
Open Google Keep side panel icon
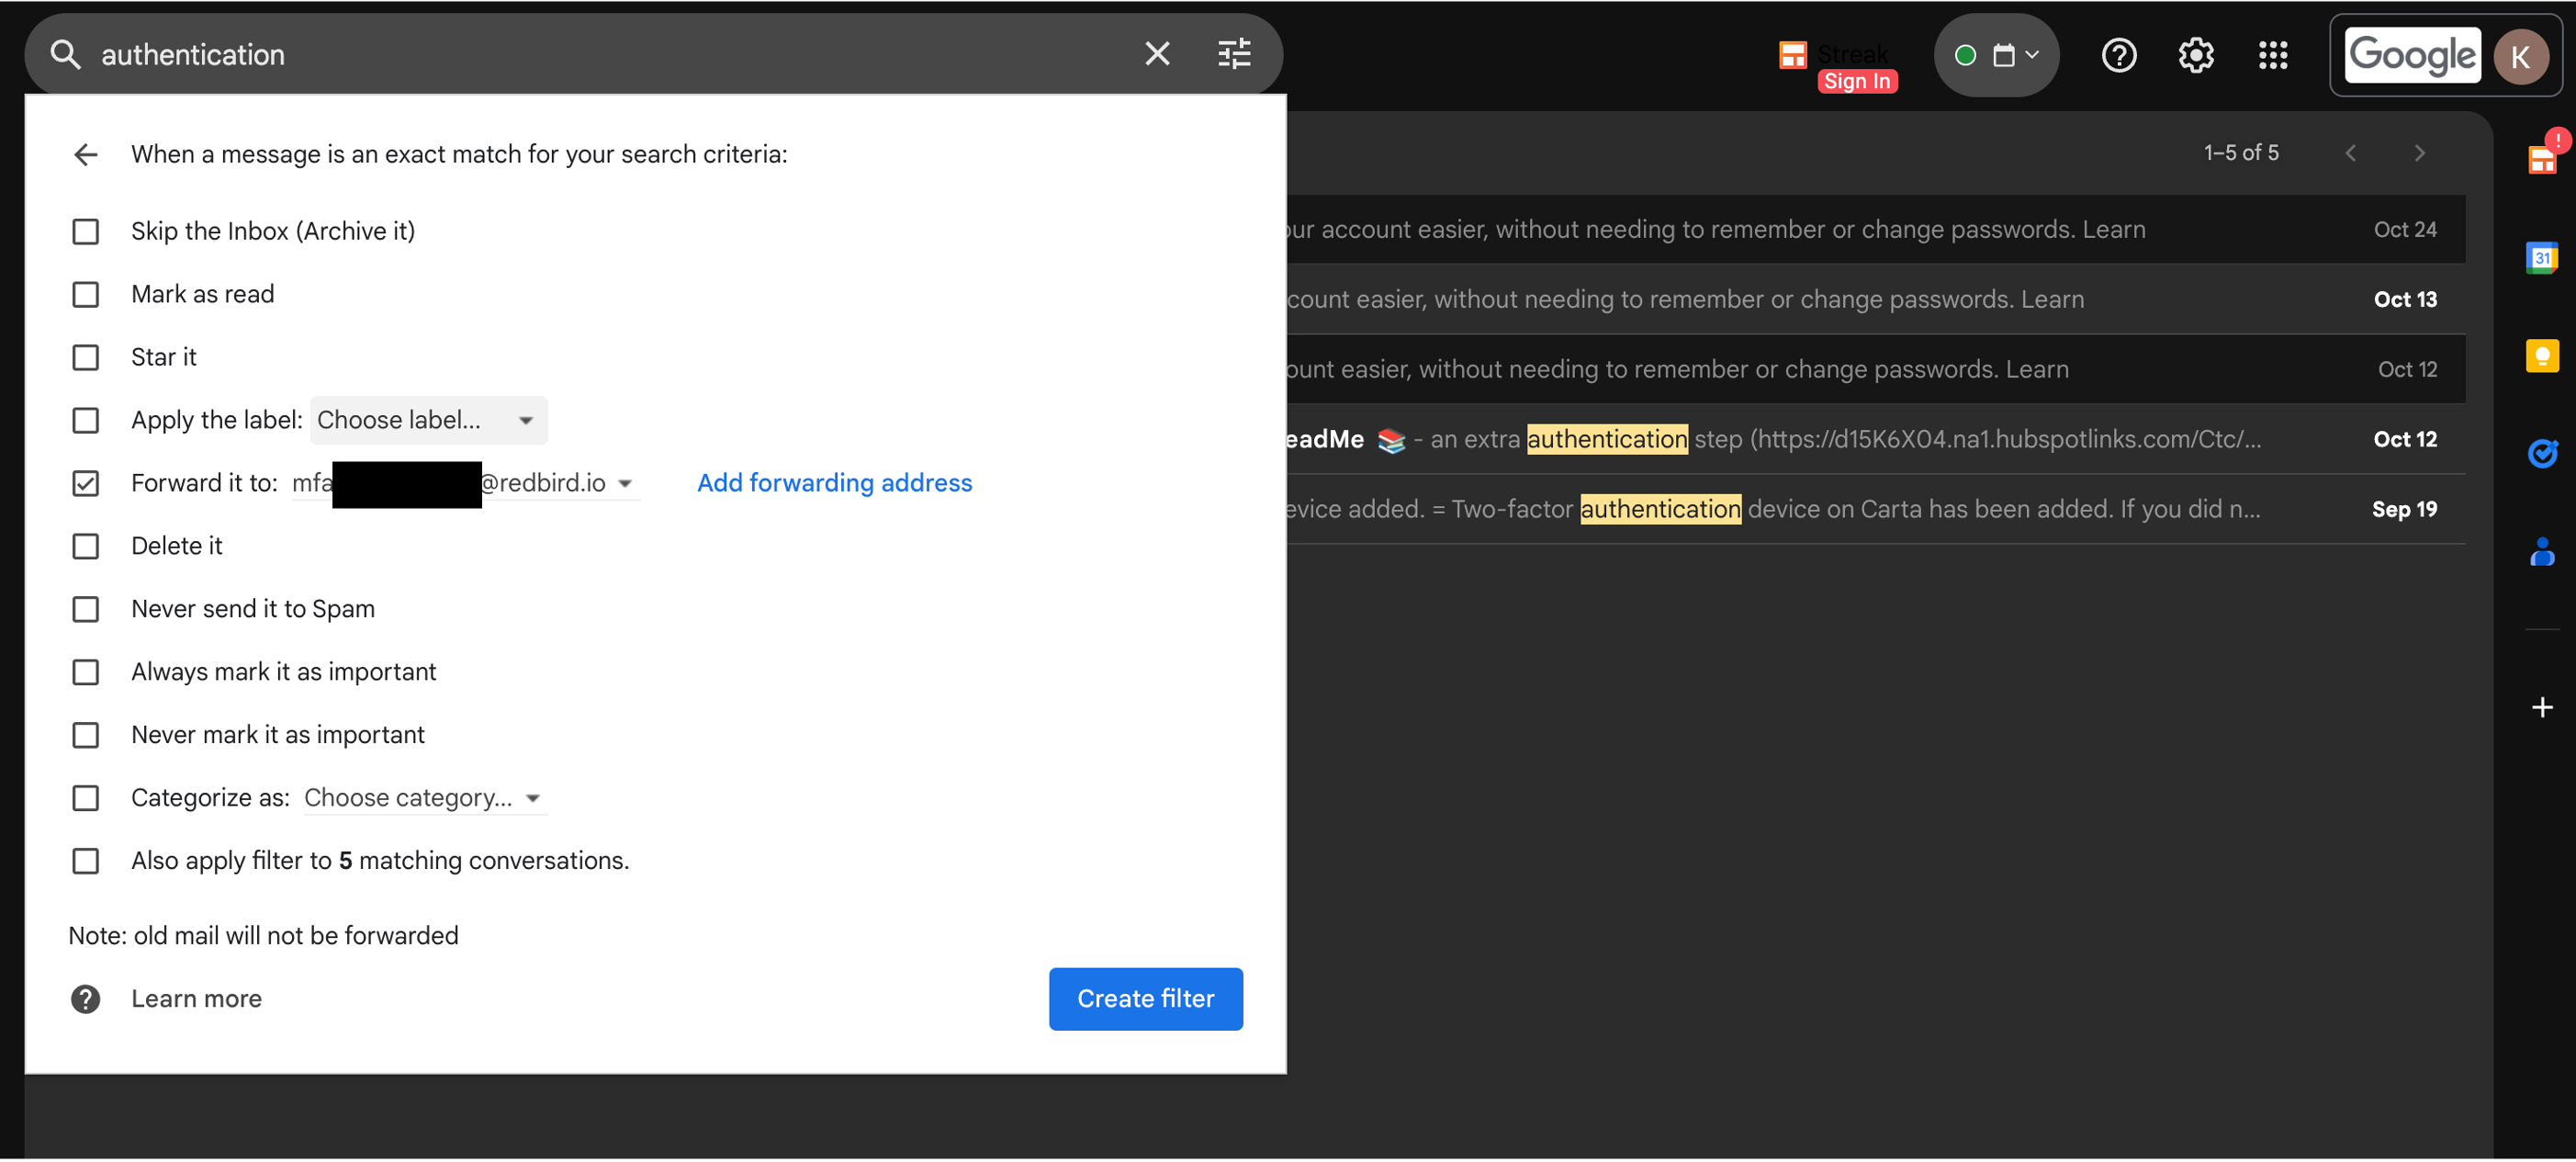pyautogui.click(x=2541, y=356)
